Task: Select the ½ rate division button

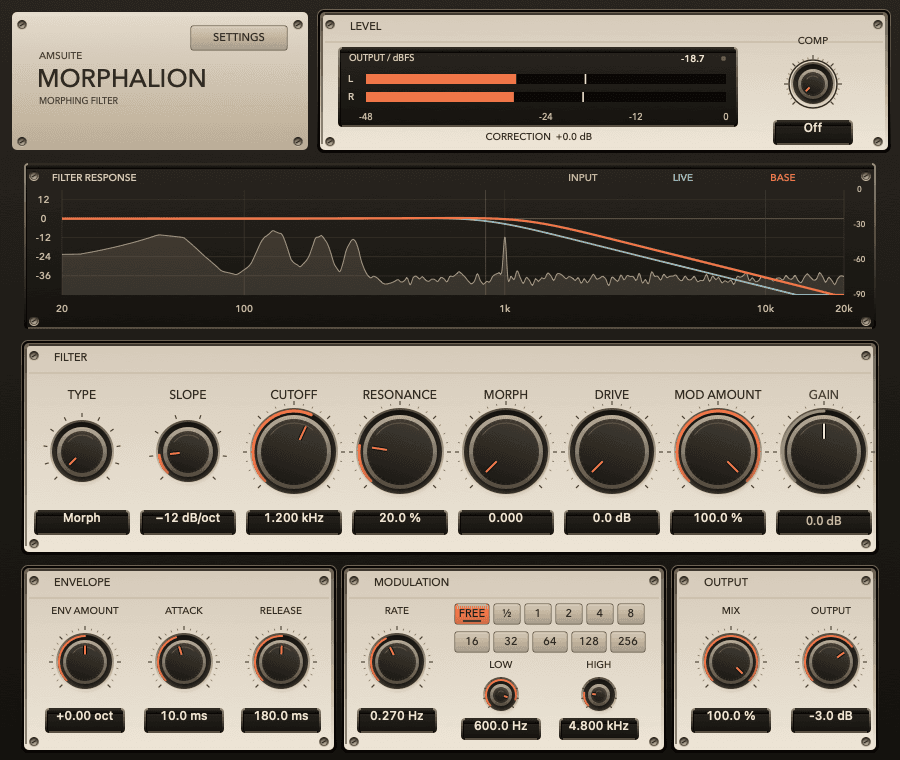Action: tap(507, 614)
